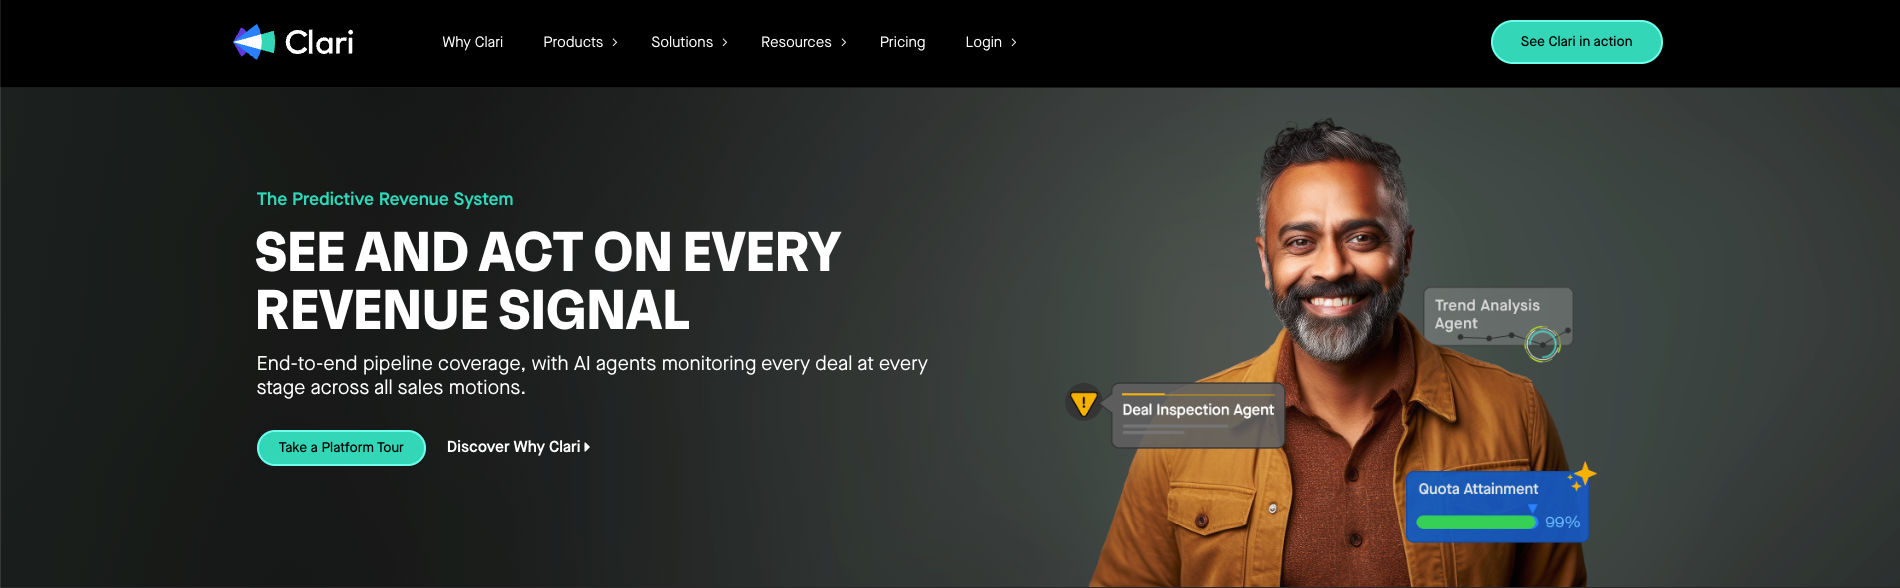The image size is (1900, 588).
Task: Expand the Solutions chevron
Action: (x=725, y=42)
